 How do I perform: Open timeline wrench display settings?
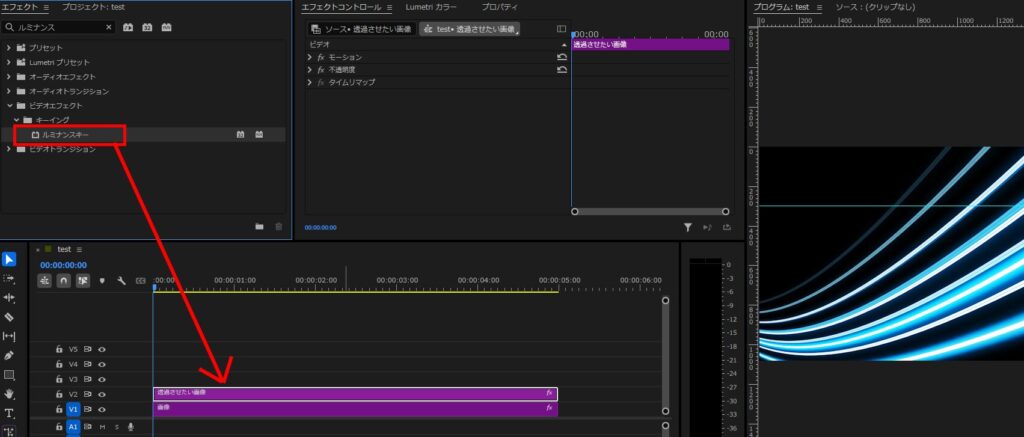click(x=121, y=281)
